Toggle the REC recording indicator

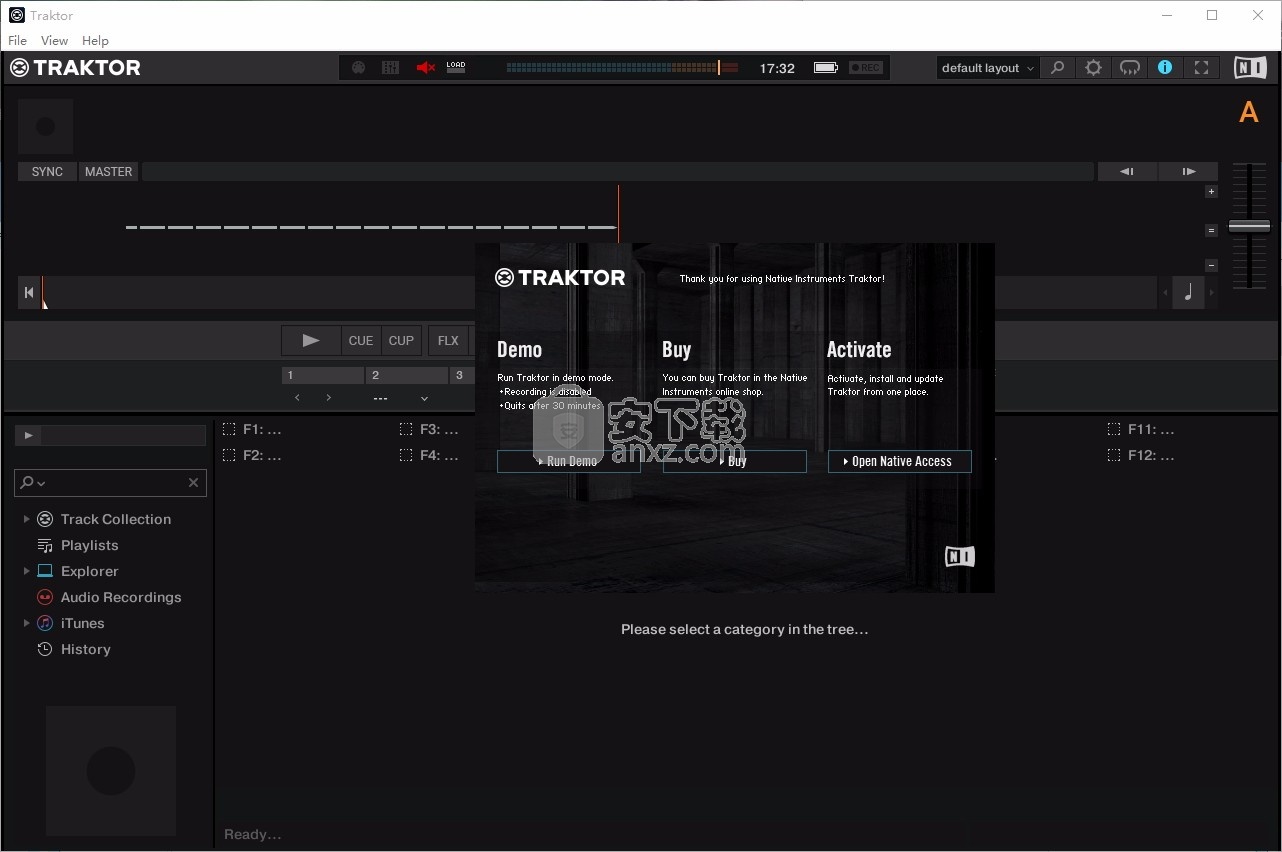click(x=866, y=68)
